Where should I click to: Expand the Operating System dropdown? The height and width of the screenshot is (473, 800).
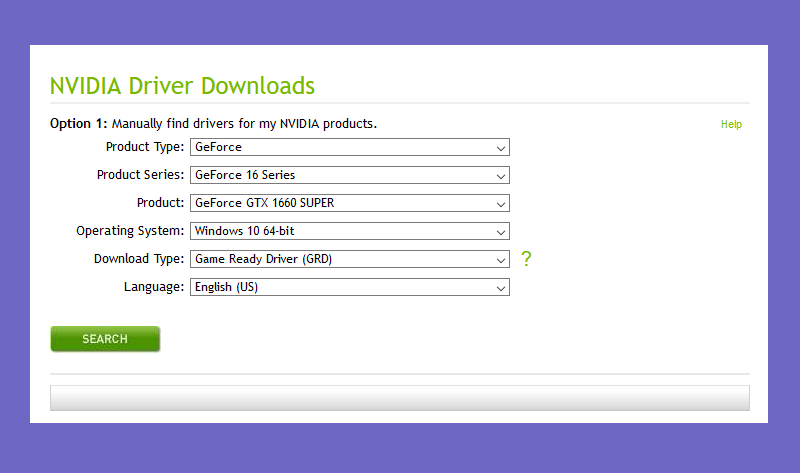click(x=349, y=231)
